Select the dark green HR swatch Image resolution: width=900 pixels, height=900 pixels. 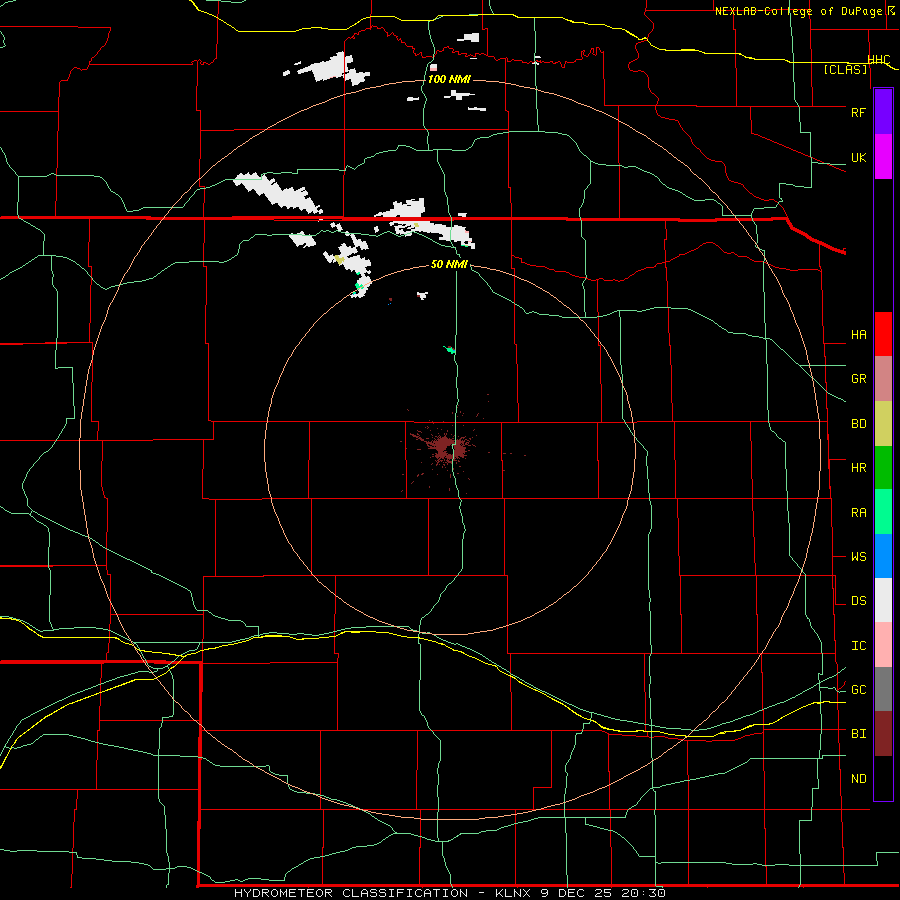pos(883,467)
